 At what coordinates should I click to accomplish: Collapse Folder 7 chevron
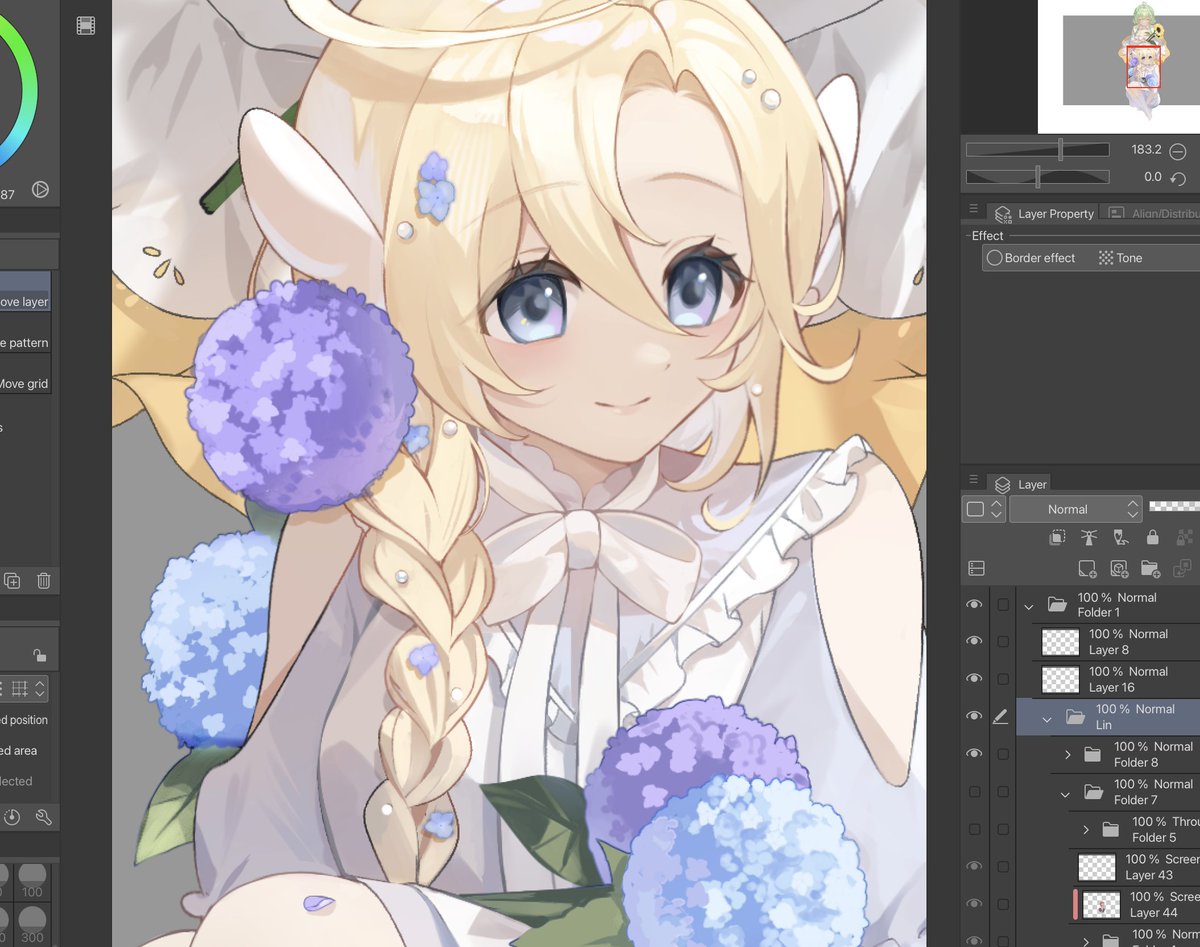(x=1066, y=793)
